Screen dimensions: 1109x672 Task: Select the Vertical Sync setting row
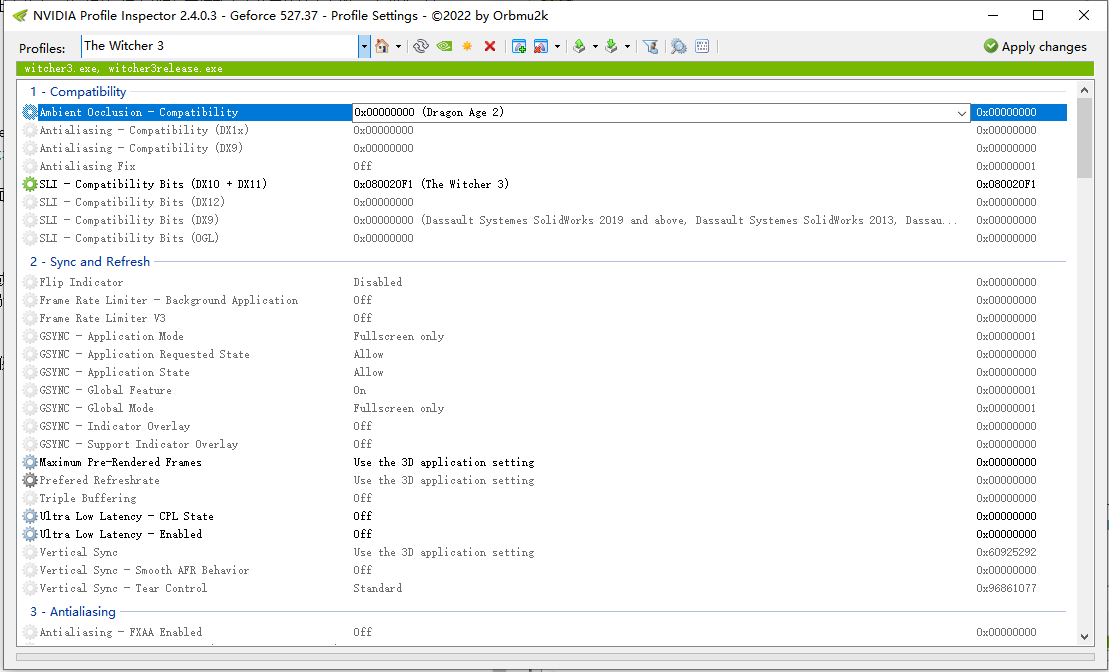78,552
